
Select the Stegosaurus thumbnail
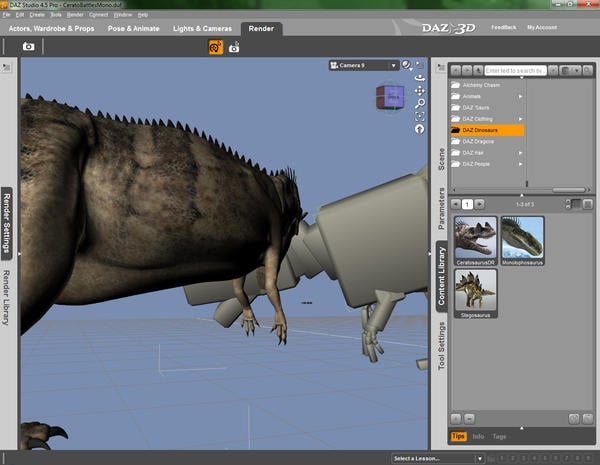475,289
